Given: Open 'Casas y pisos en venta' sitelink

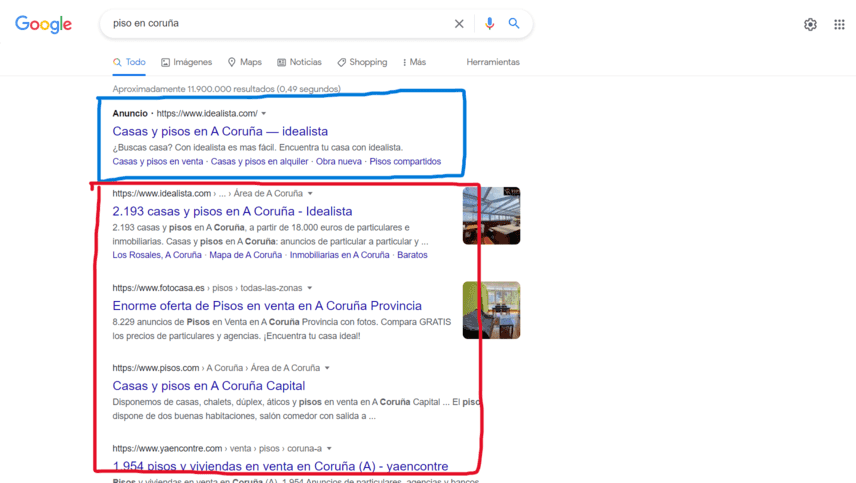Looking at the screenshot, I should point(158,162).
